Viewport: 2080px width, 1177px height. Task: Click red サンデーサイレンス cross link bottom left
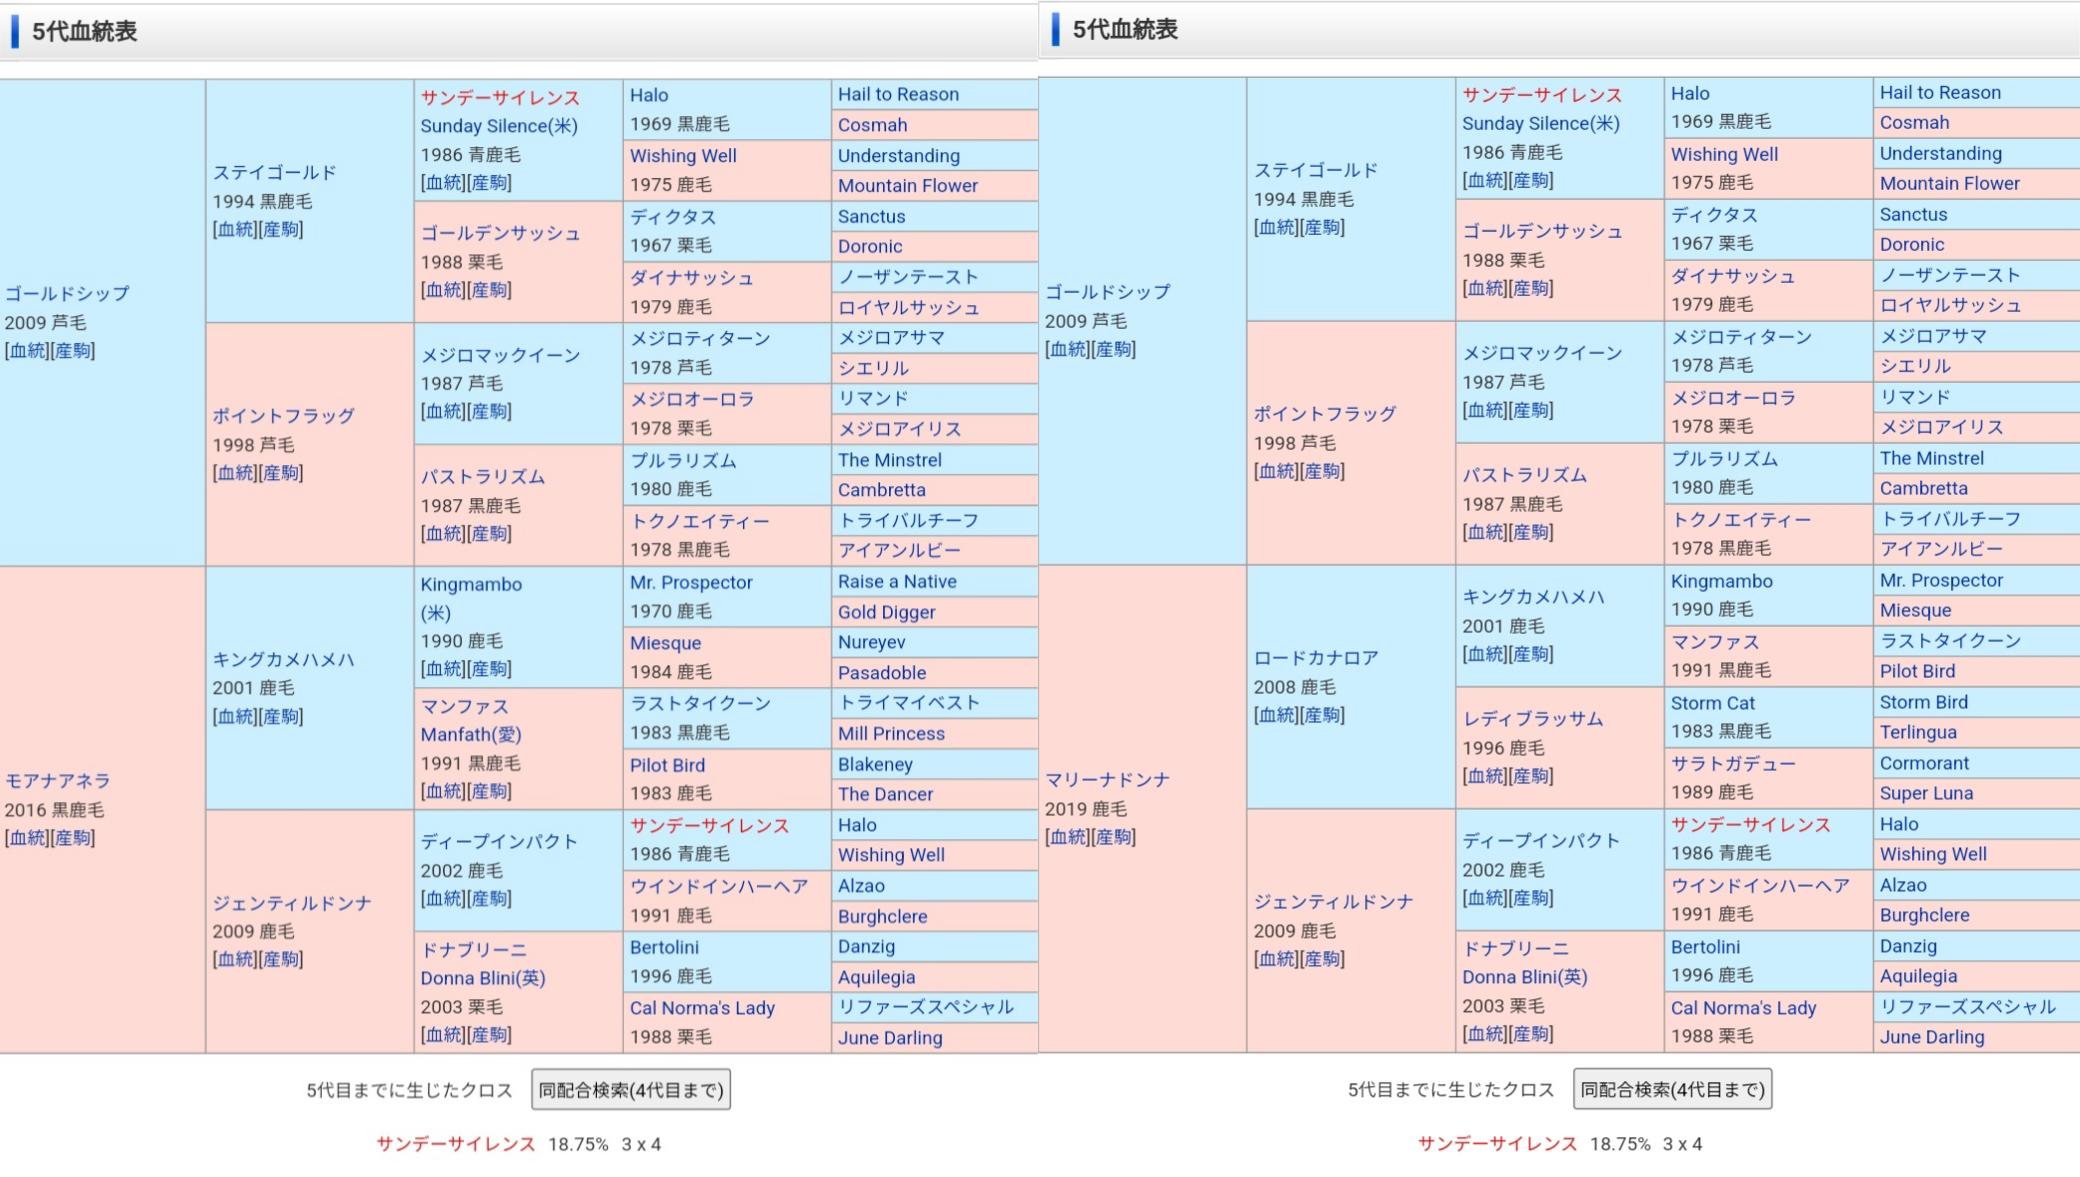tap(455, 1144)
